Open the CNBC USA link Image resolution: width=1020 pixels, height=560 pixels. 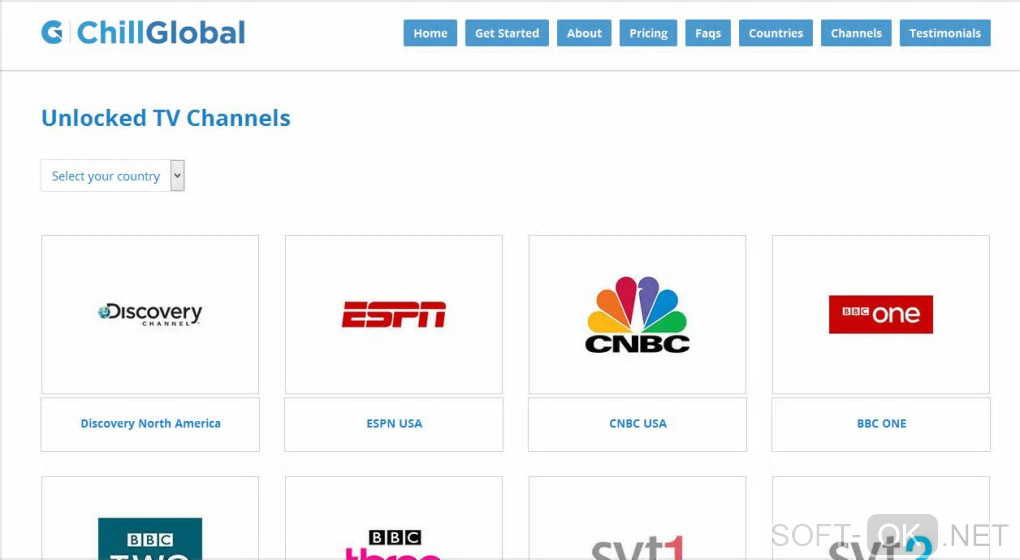638,424
